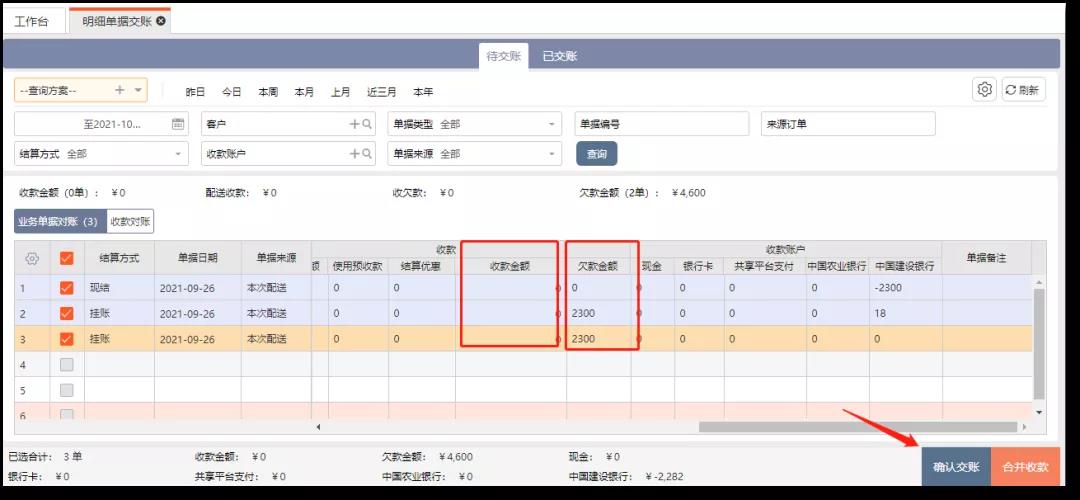Open table column settings gear icon
This screenshot has width=1080, height=500.
[32, 258]
